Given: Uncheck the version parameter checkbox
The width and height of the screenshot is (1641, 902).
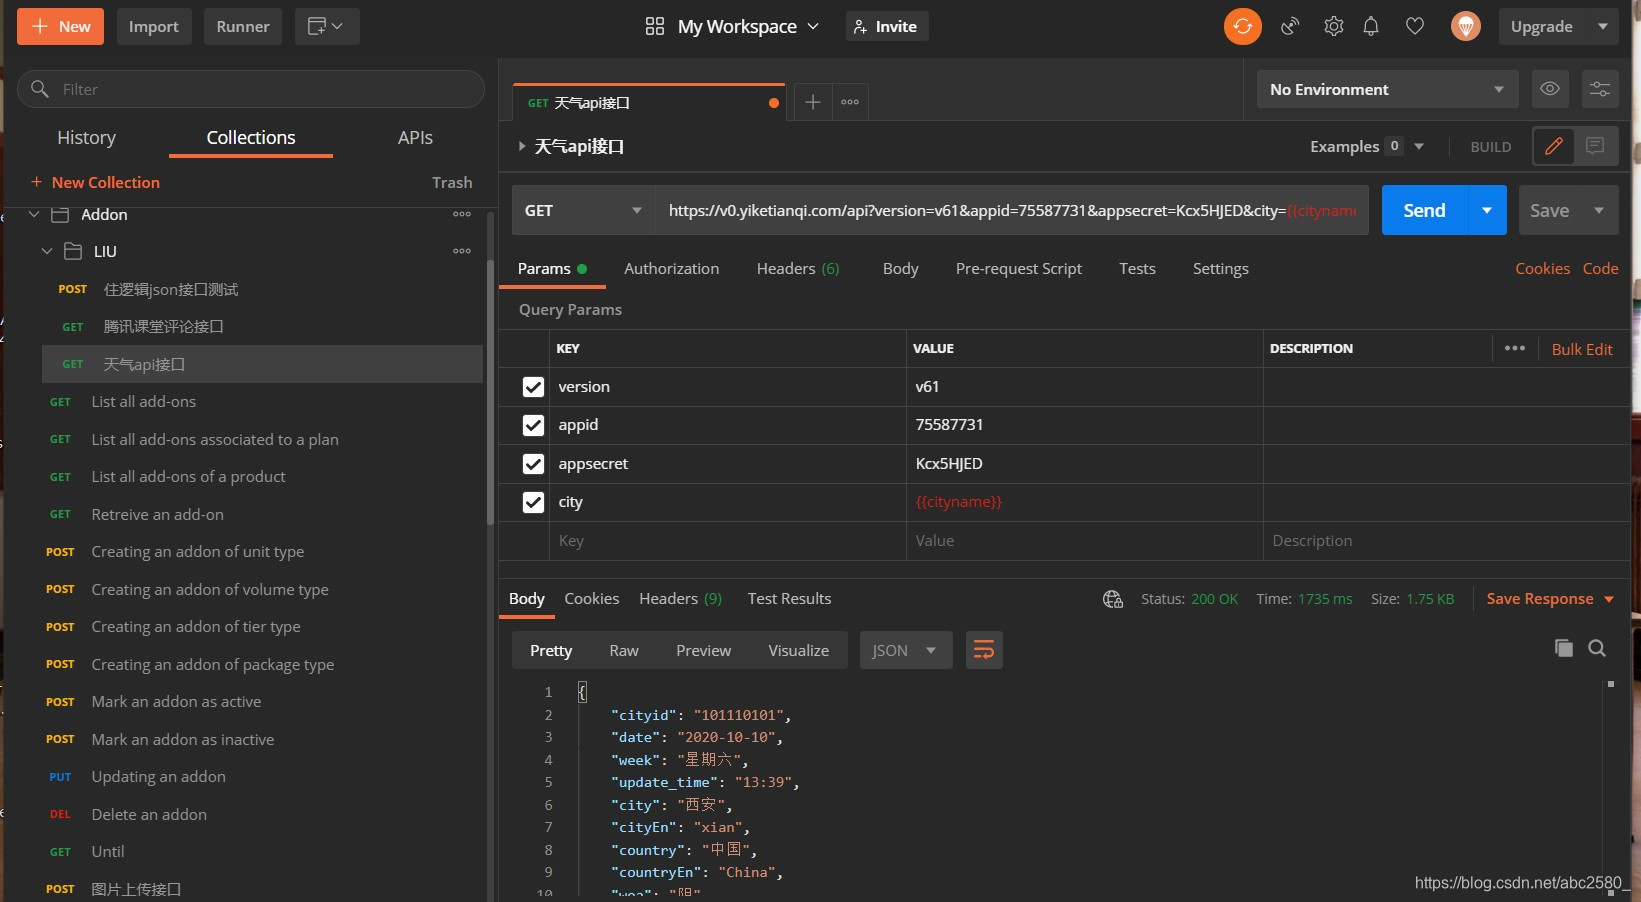Looking at the screenshot, I should tap(533, 387).
